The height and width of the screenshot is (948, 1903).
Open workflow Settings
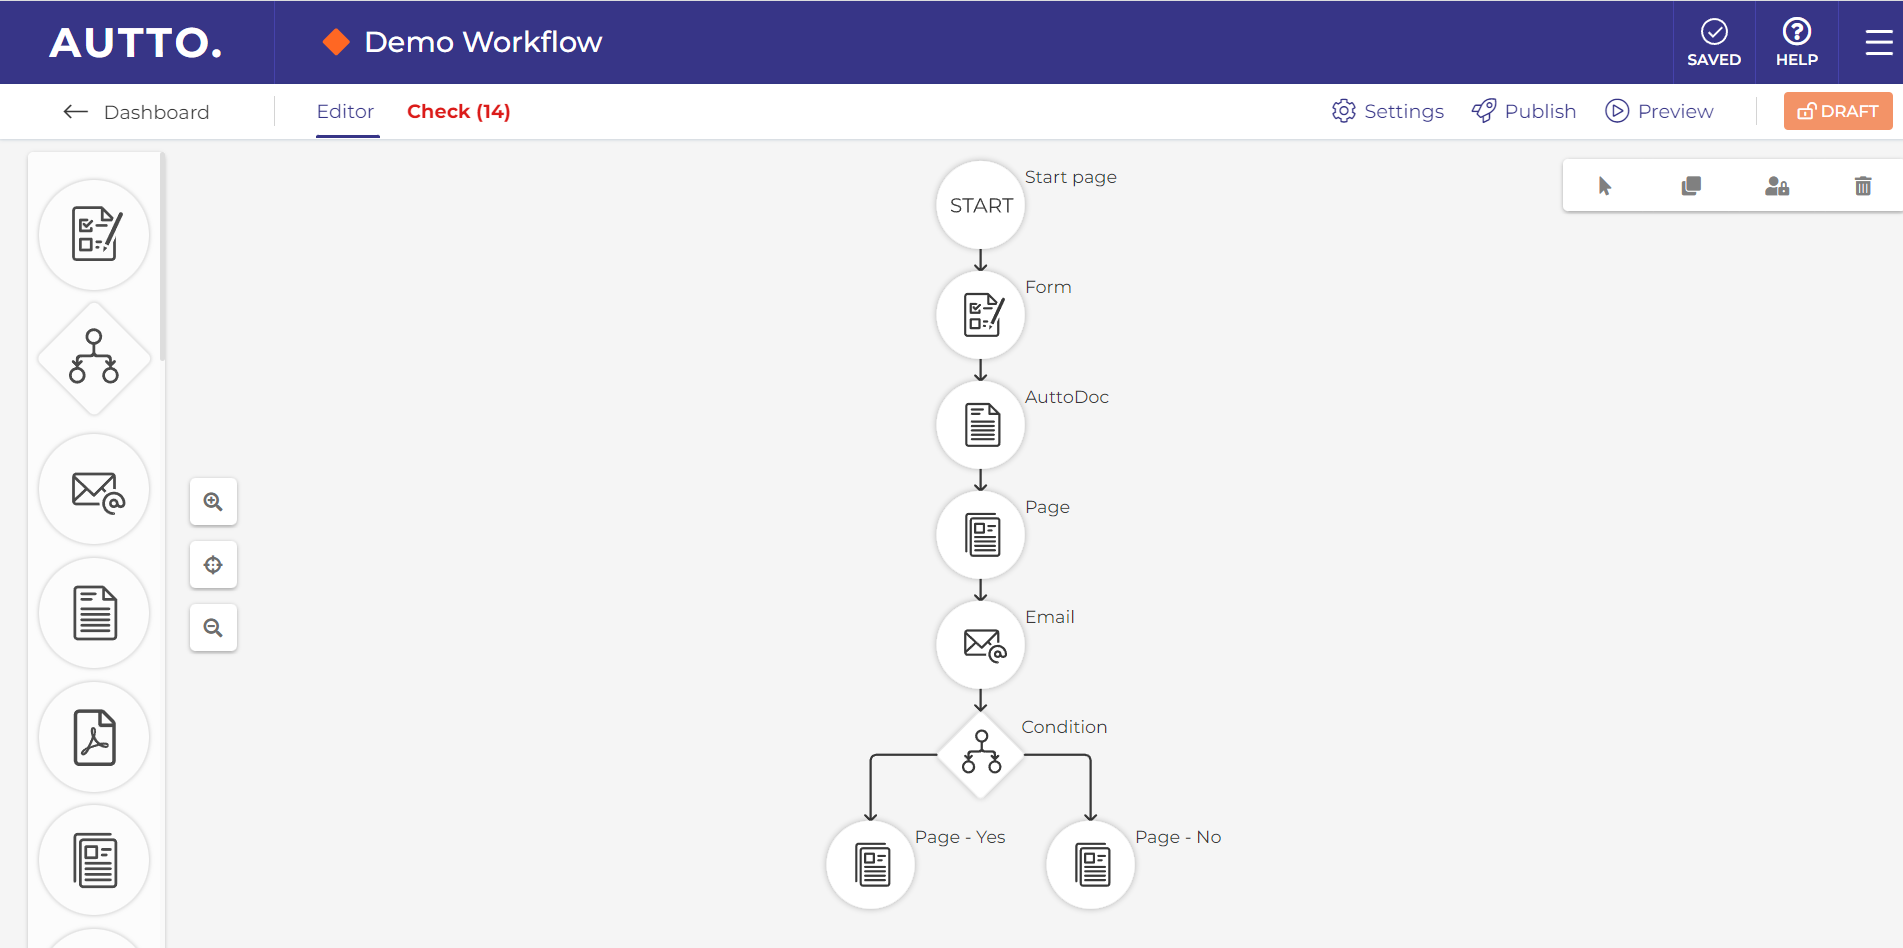click(1388, 111)
